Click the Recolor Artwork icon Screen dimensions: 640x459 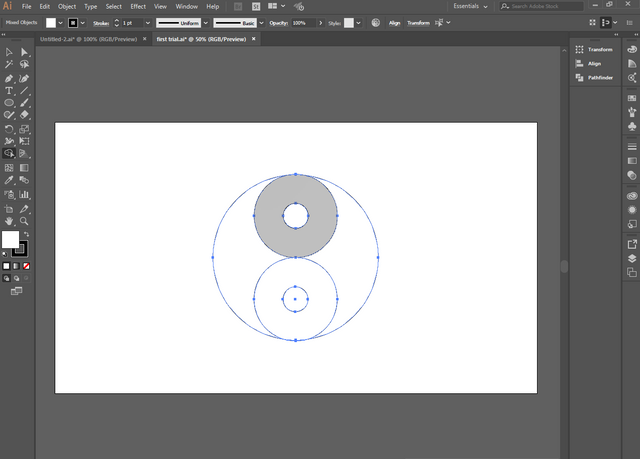[375, 22]
